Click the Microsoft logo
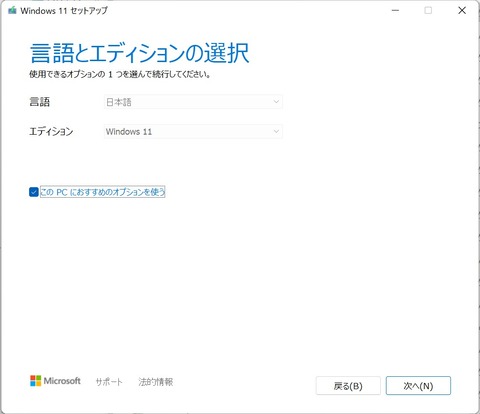This screenshot has height=414, width=480. (x=55, y=381)
